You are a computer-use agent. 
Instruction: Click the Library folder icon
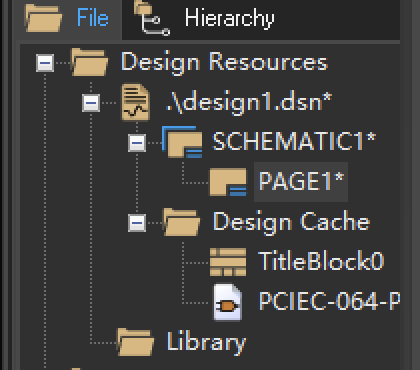pyautogui.click(x=136, y=342)
